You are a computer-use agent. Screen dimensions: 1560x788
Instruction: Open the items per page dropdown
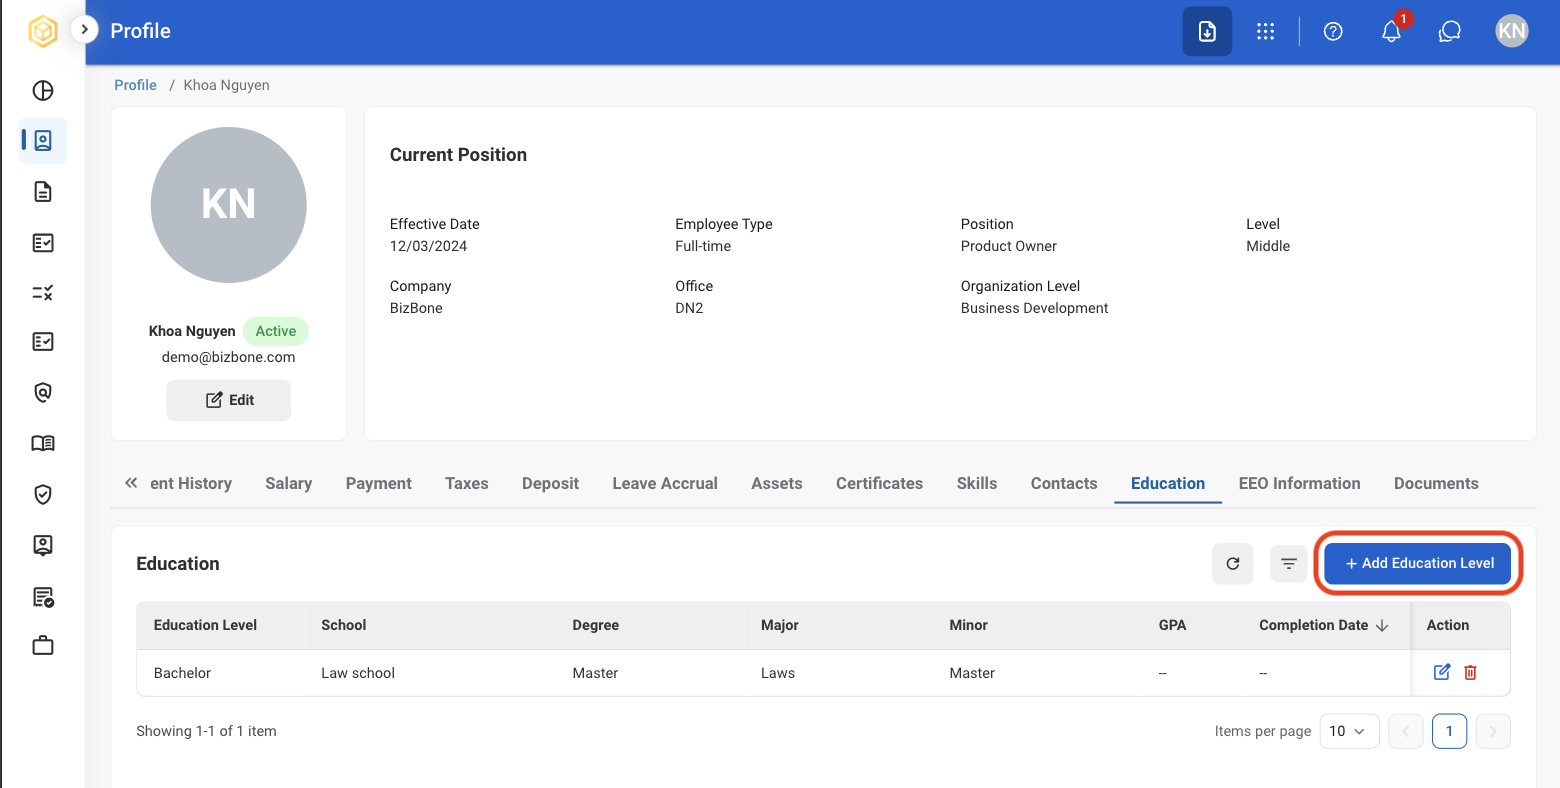click(1349, 731)
